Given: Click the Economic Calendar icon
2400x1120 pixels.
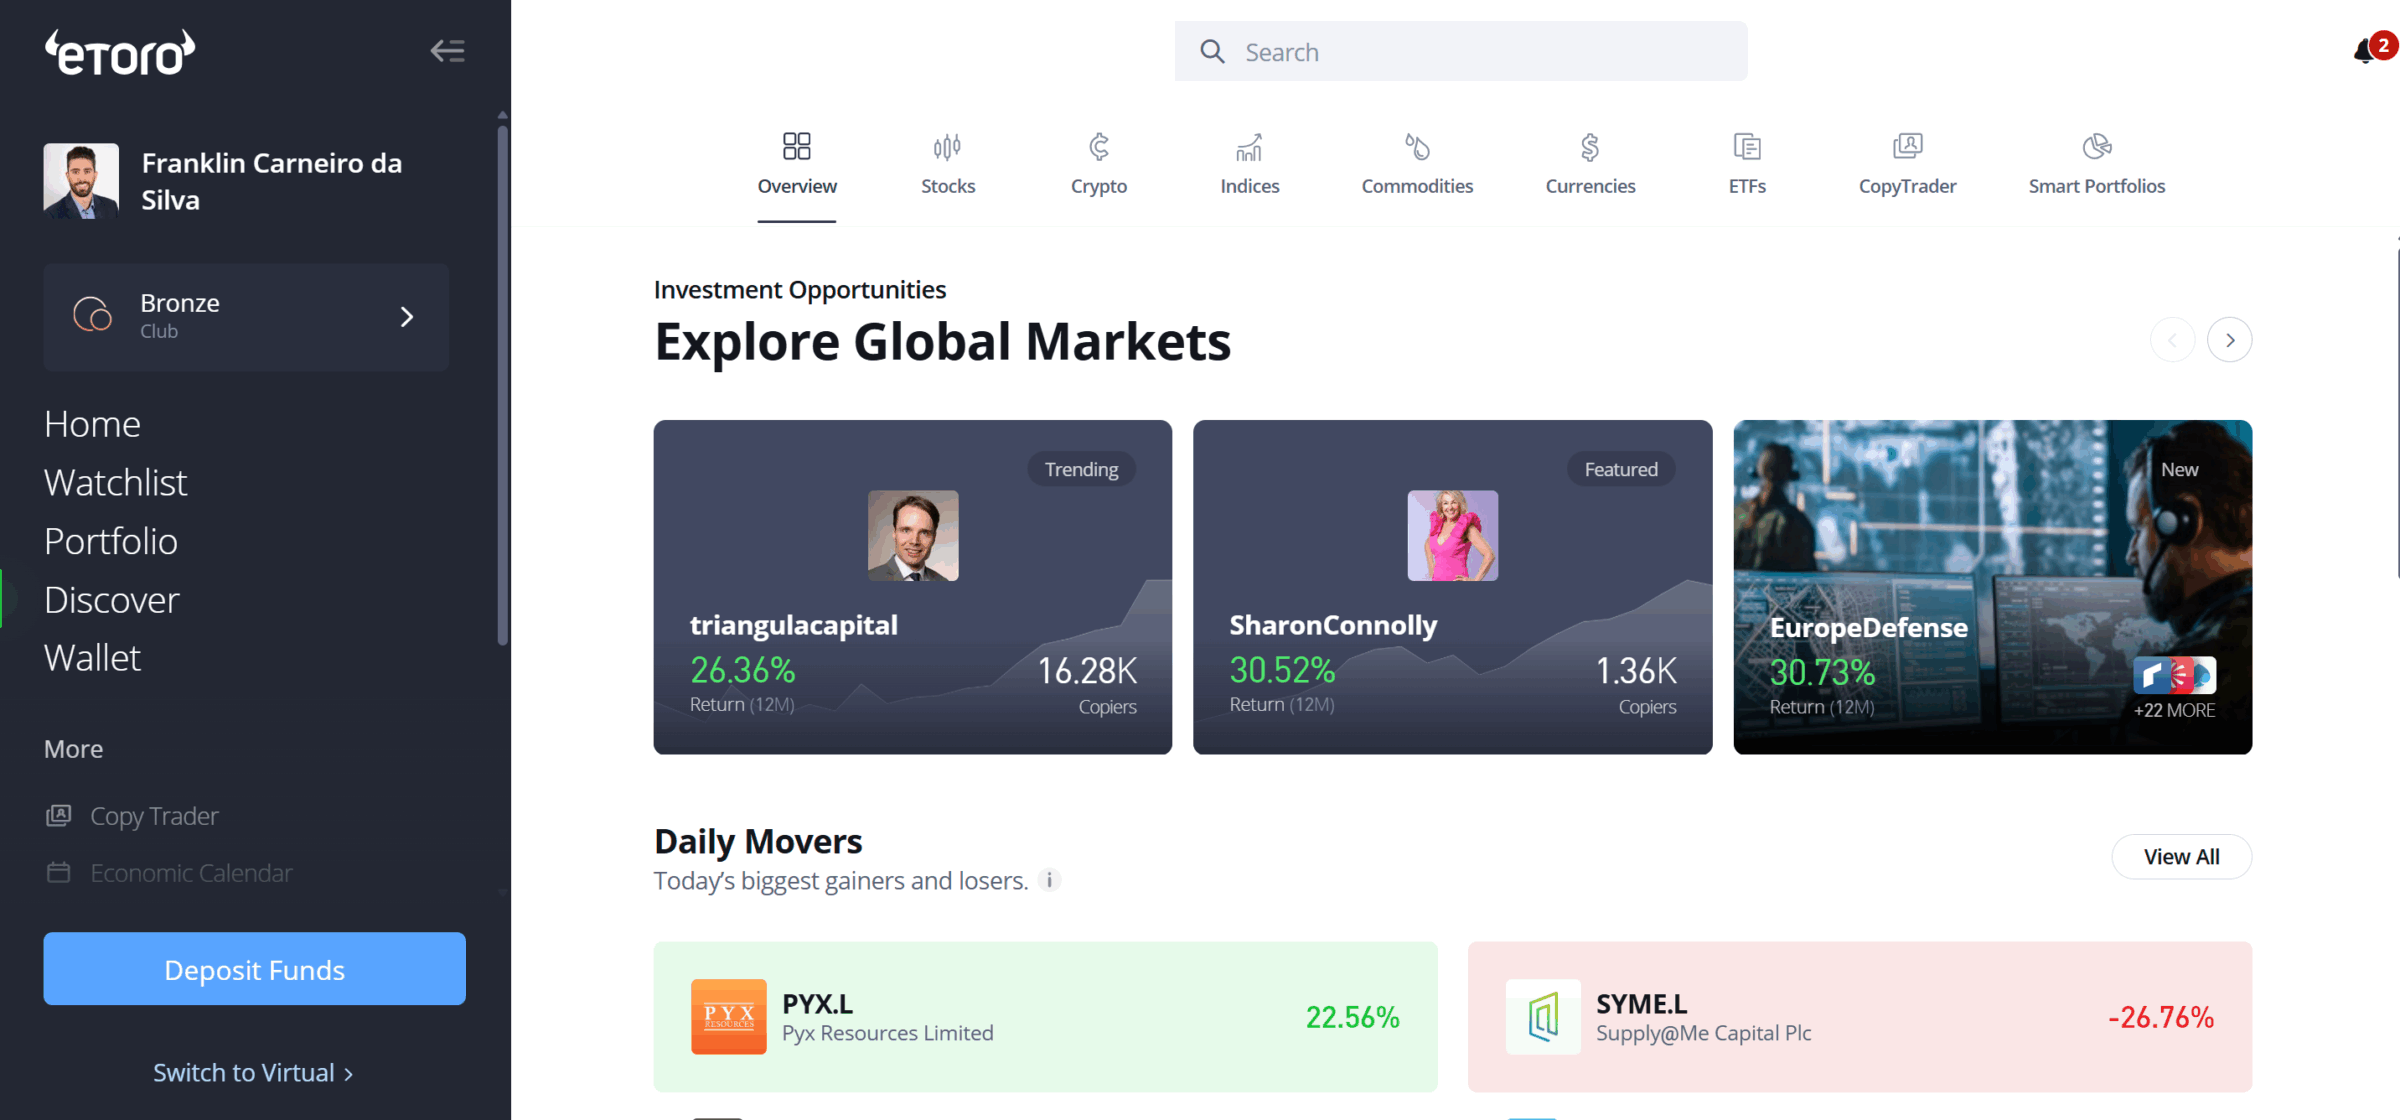Looking at the screenshot, I should point(59,872).
